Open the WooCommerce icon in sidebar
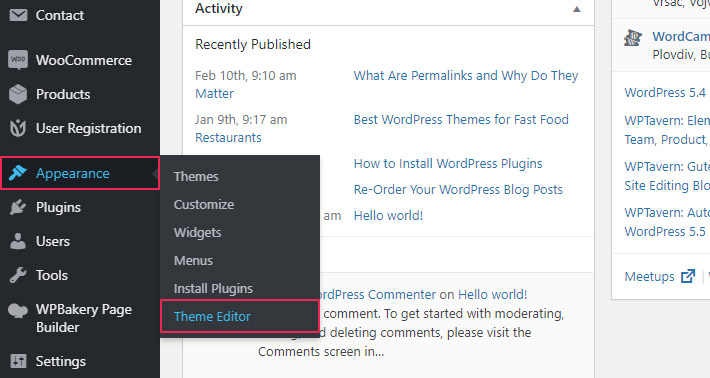Screen dimensions: 710x378 [18, 60]
